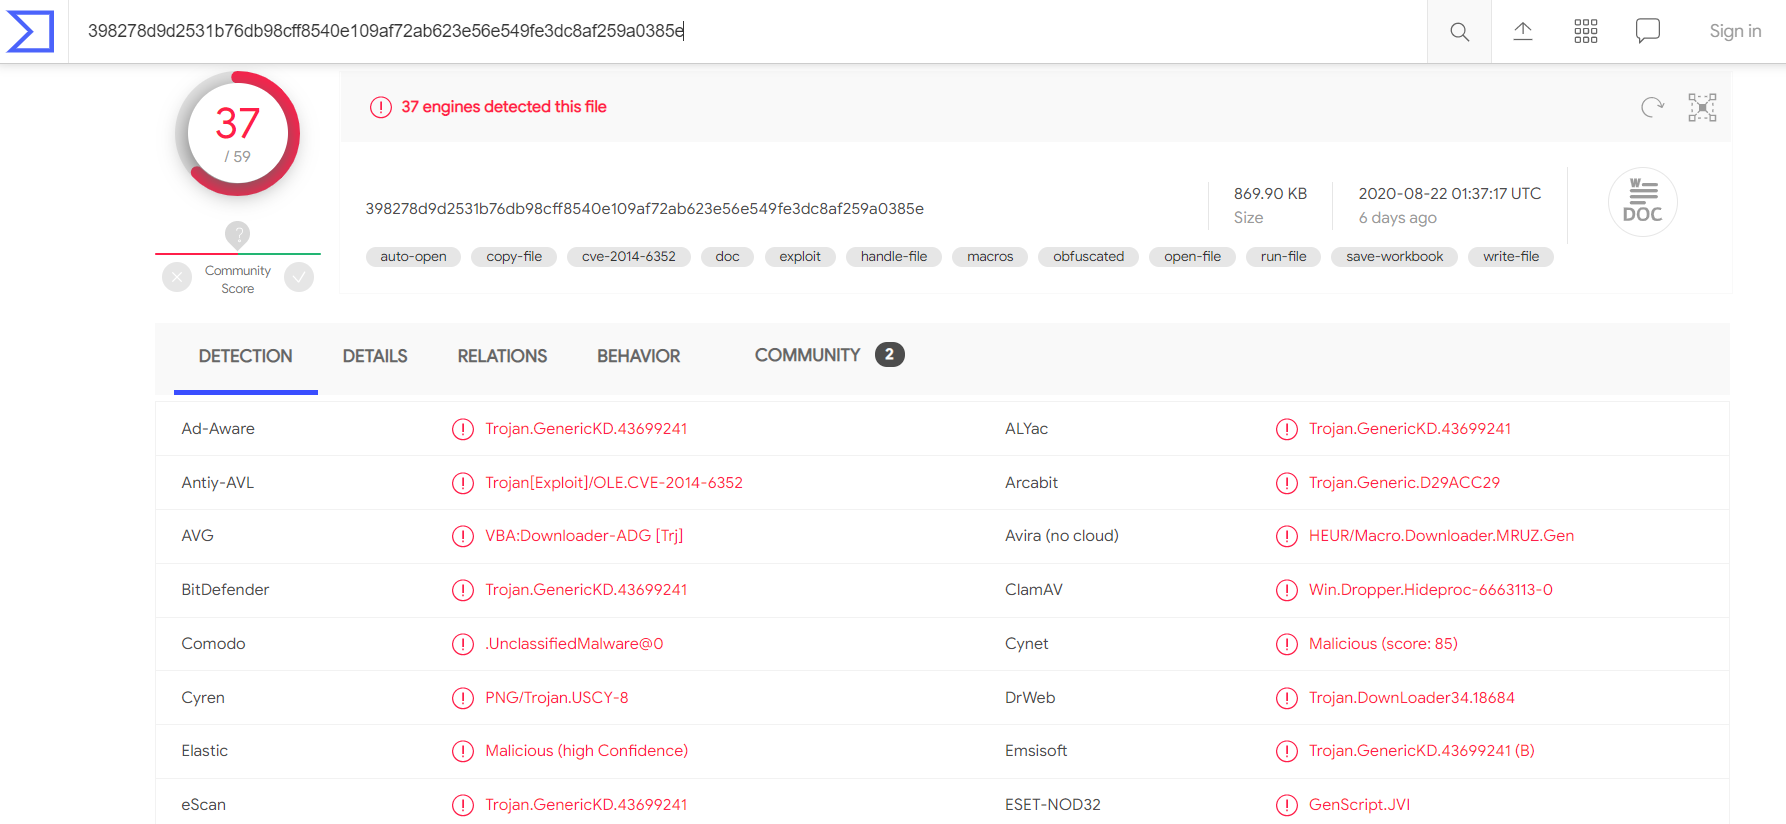
Task: Click the ClamAV alert icon
Action: pyautogui.click(x=1287, y=590)
